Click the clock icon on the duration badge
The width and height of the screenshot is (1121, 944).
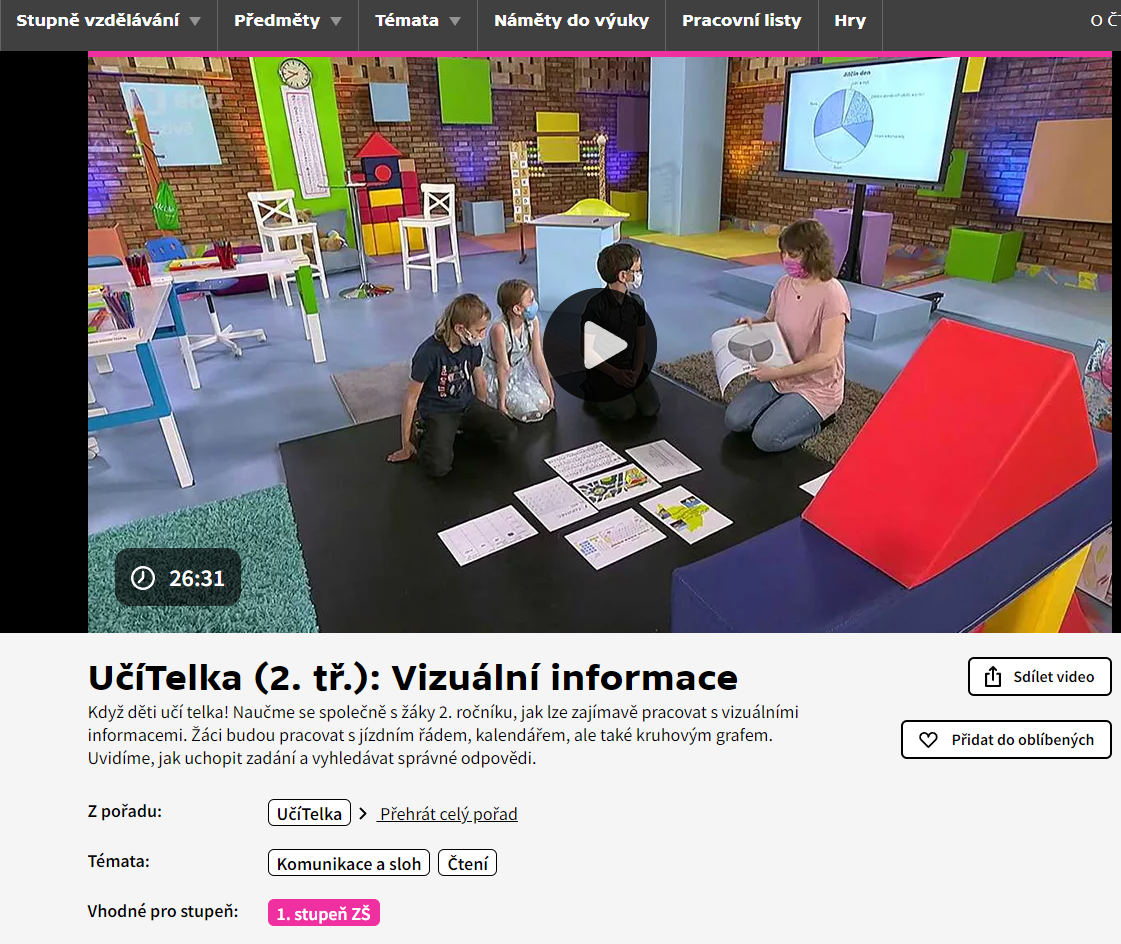(x=142, y=577)
